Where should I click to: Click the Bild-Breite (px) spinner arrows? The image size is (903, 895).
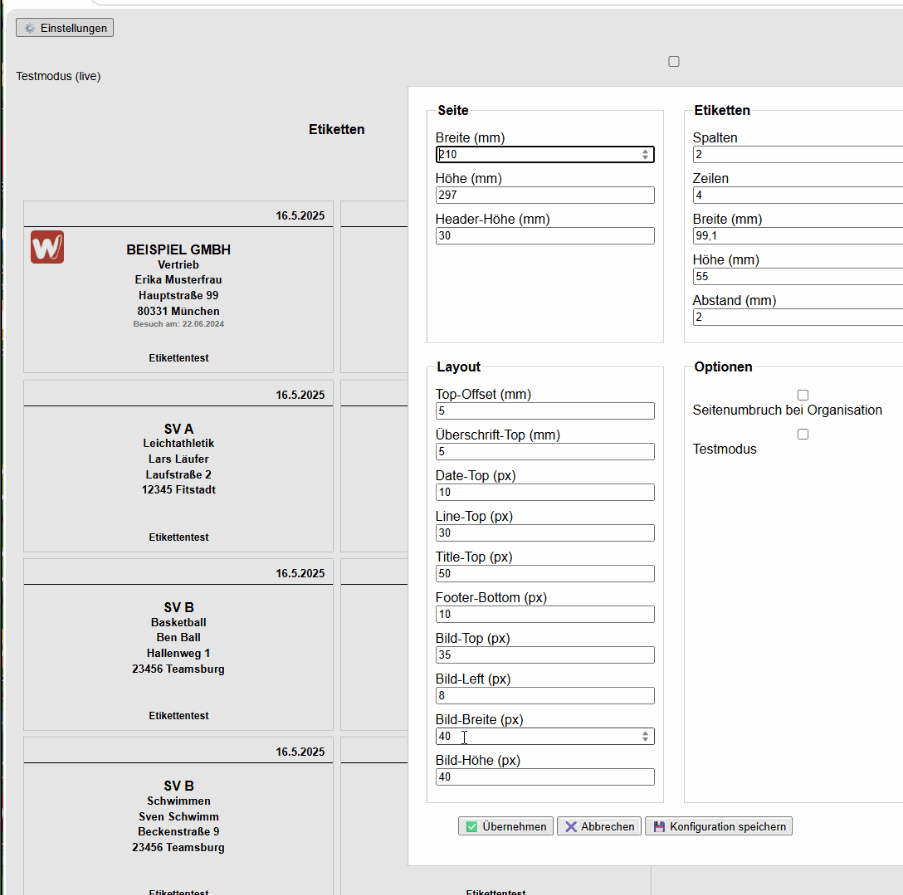[646, 736]
